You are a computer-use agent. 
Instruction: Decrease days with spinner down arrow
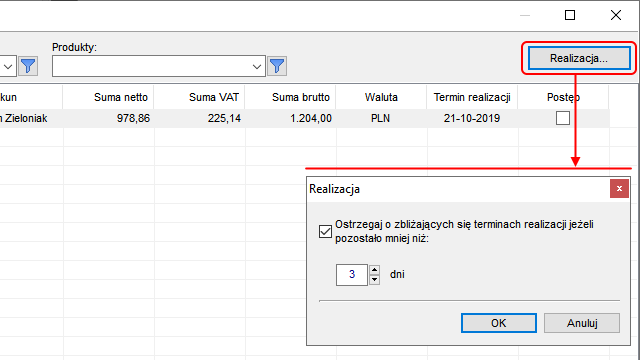374,280
